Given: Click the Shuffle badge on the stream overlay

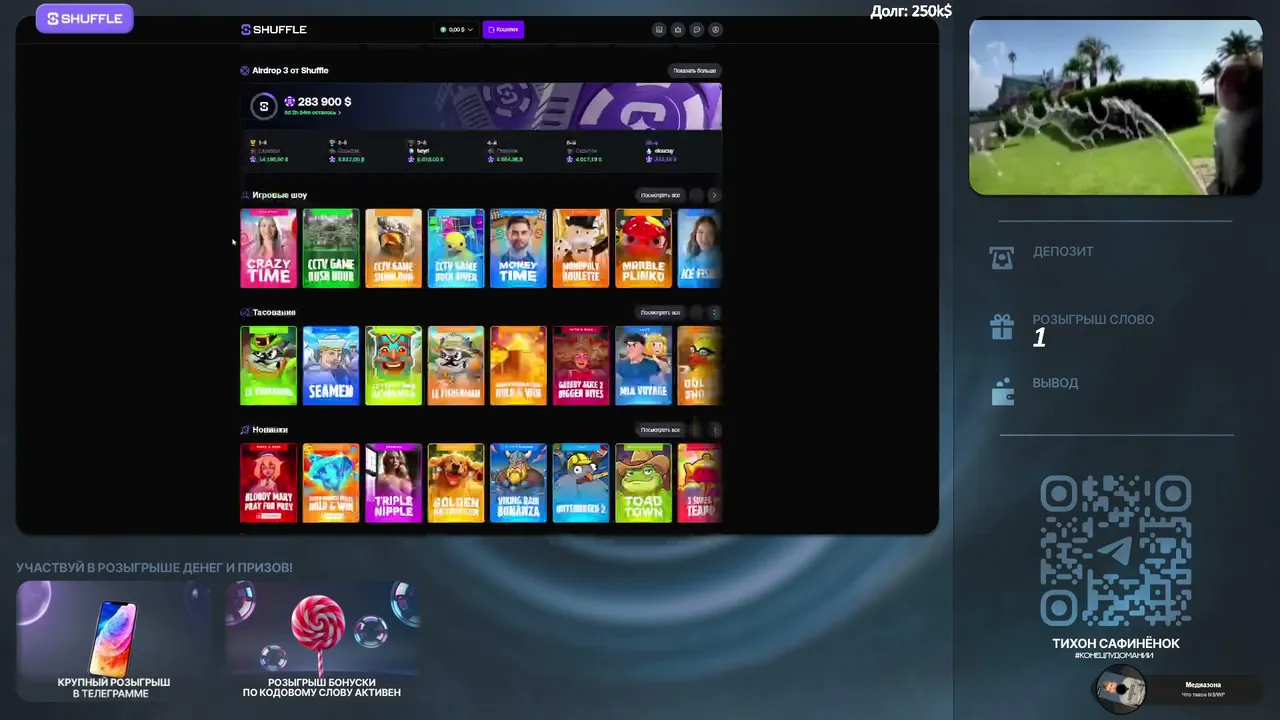Looking at the screenshot, I should tap(85, 18).
